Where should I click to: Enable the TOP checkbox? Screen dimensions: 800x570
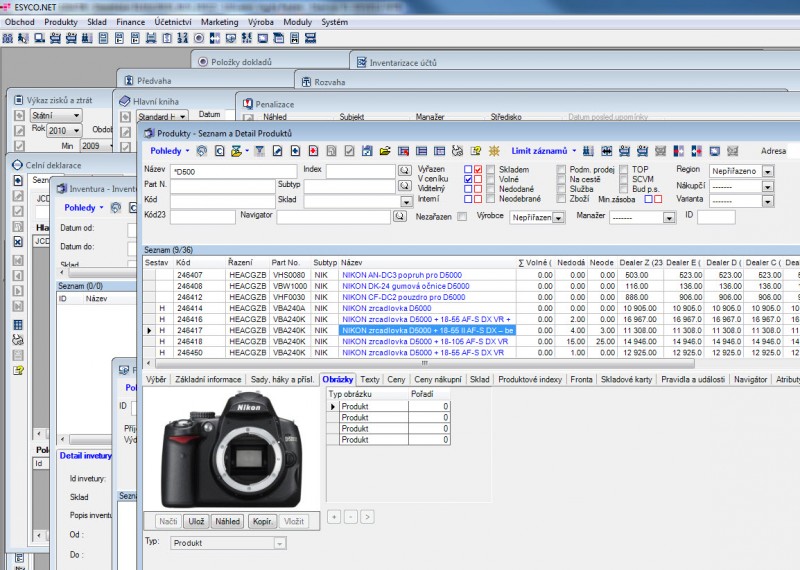[623, 170]
